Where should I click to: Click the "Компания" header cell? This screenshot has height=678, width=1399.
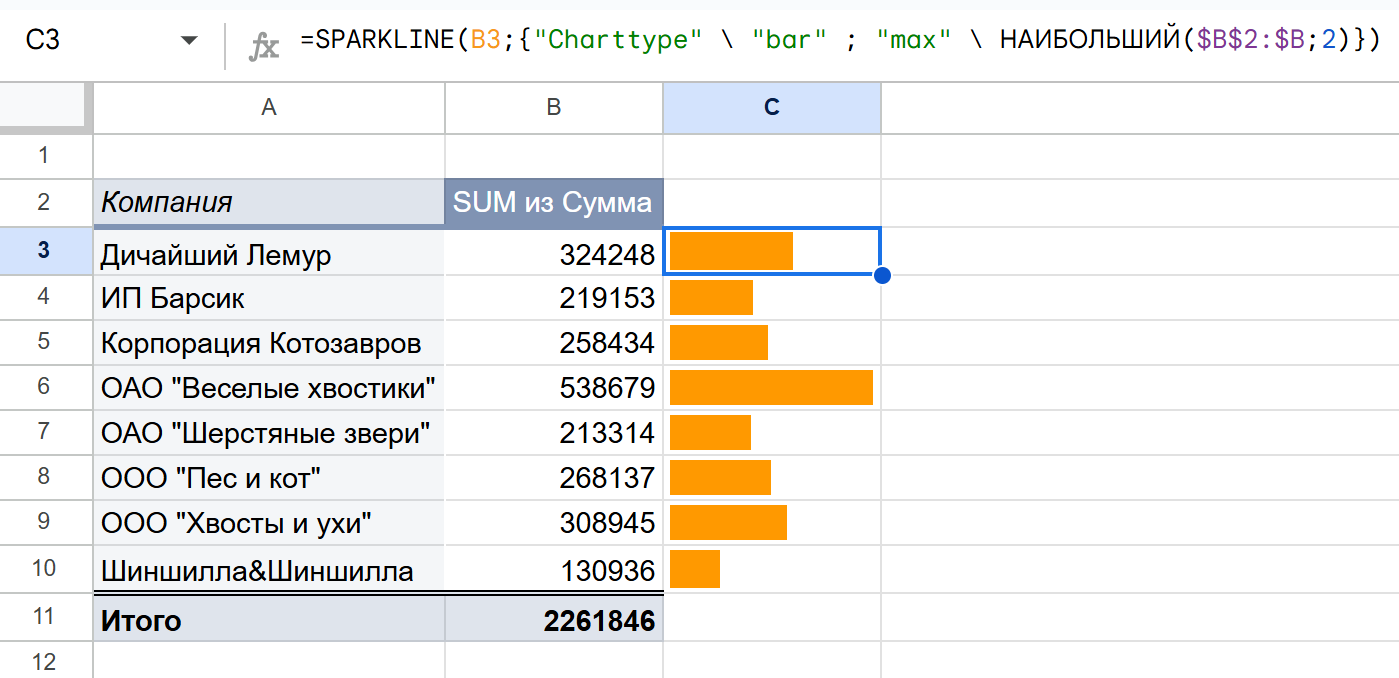coord(268,203)
